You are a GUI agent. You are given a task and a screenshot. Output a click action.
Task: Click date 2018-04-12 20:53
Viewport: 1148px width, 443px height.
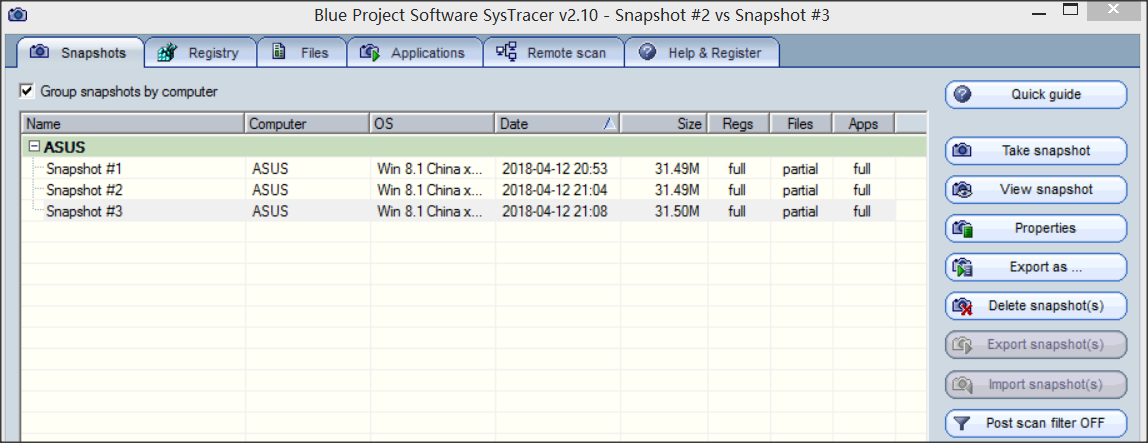click(554, 169)
